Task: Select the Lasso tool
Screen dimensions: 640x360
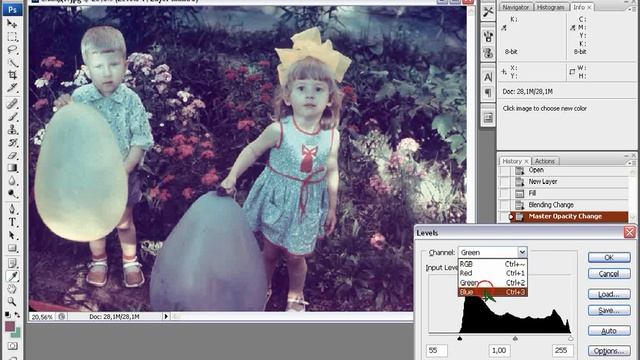Action: tap(12, 50)
